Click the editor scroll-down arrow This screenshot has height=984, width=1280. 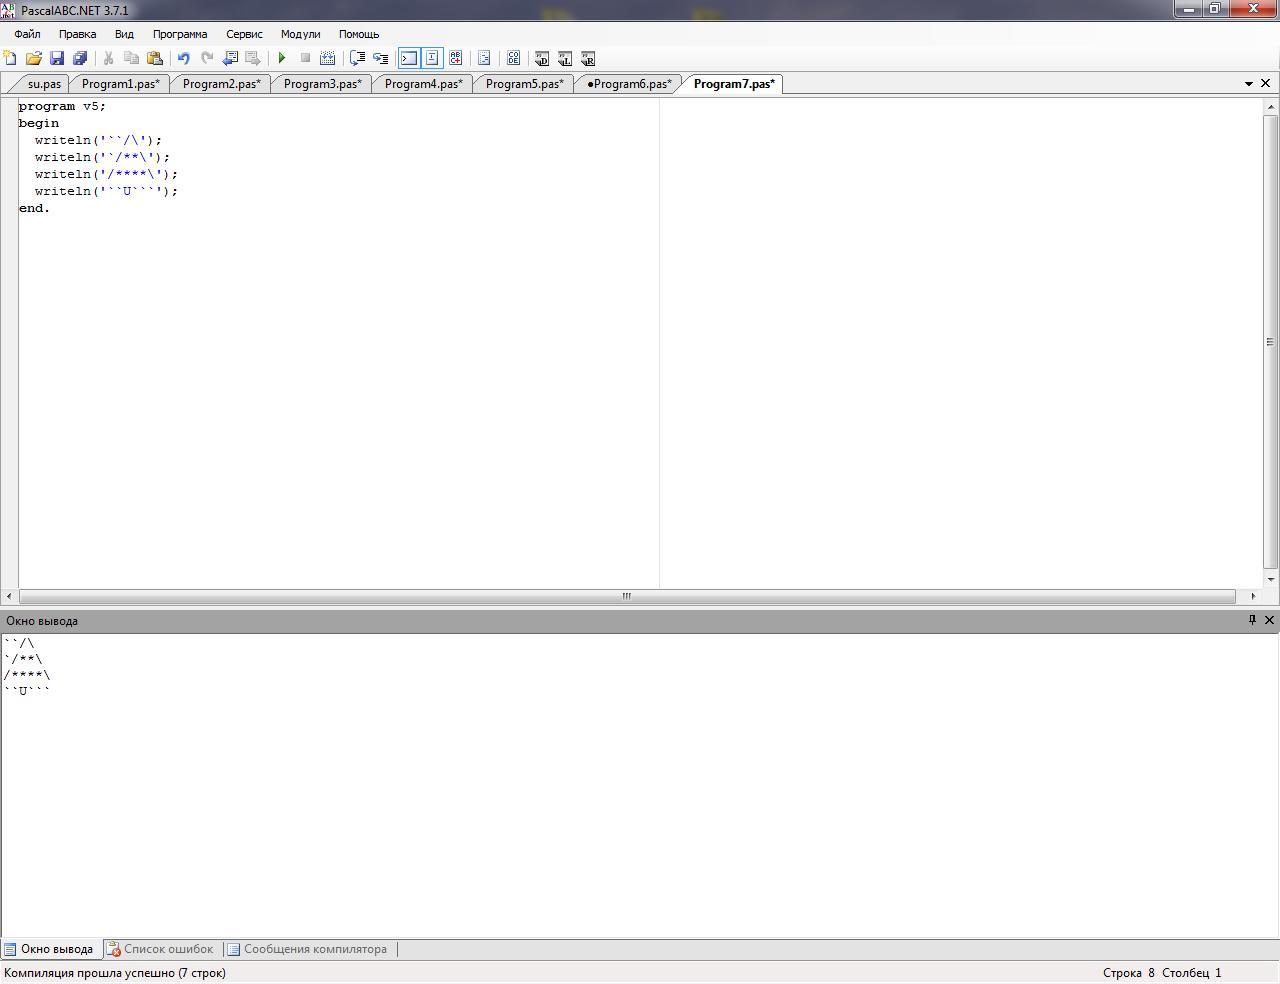point(1271,579)
